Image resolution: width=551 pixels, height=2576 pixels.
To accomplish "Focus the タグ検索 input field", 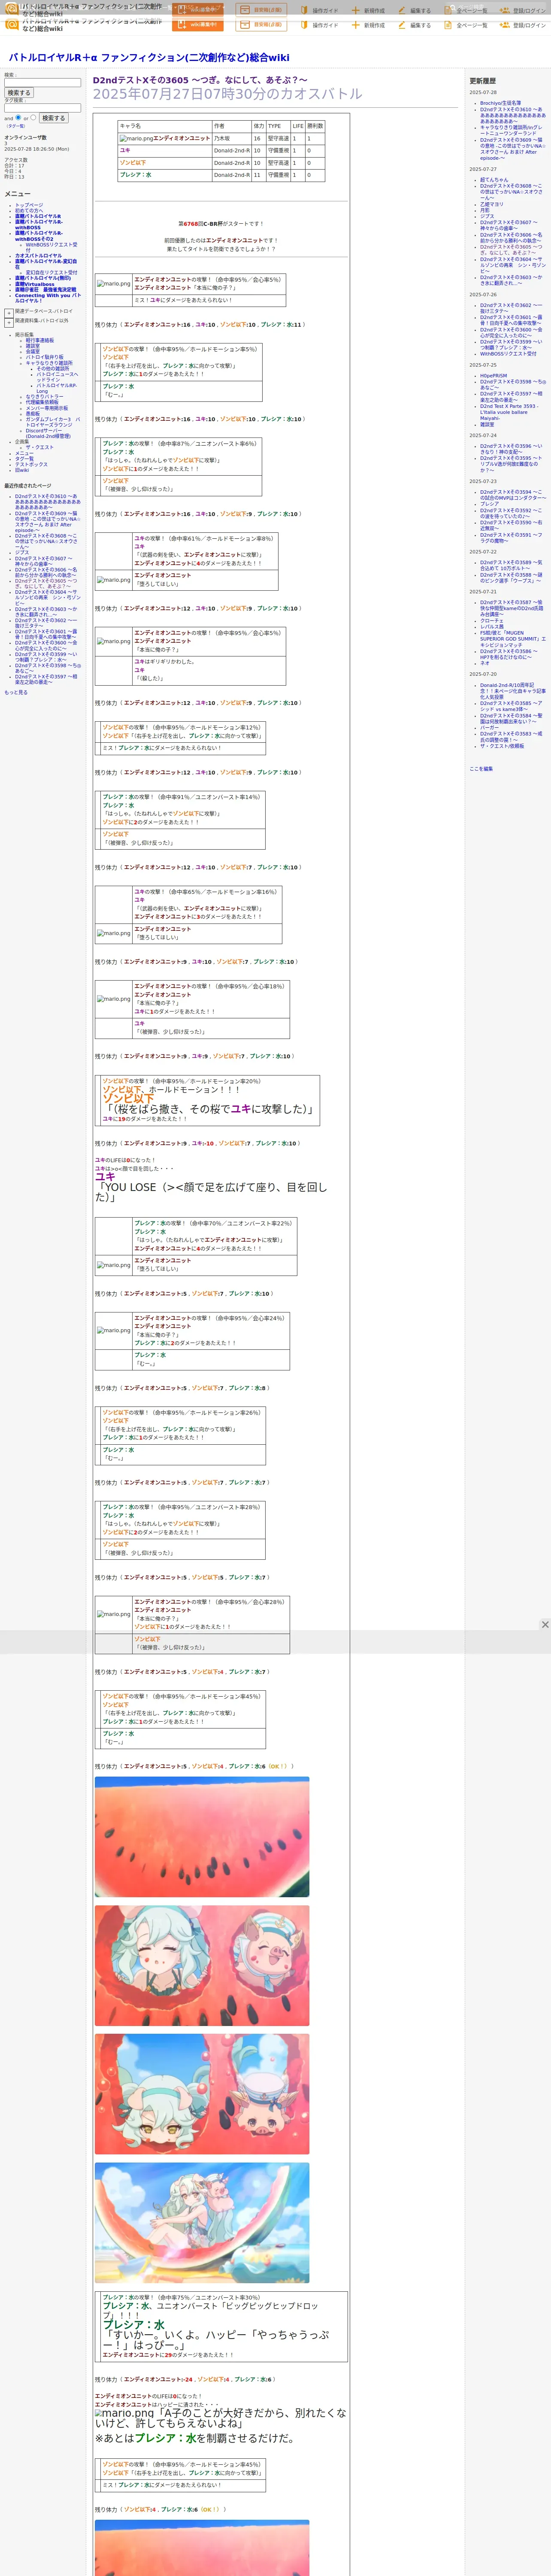I will pyautogui.click(x=42, y=108).
